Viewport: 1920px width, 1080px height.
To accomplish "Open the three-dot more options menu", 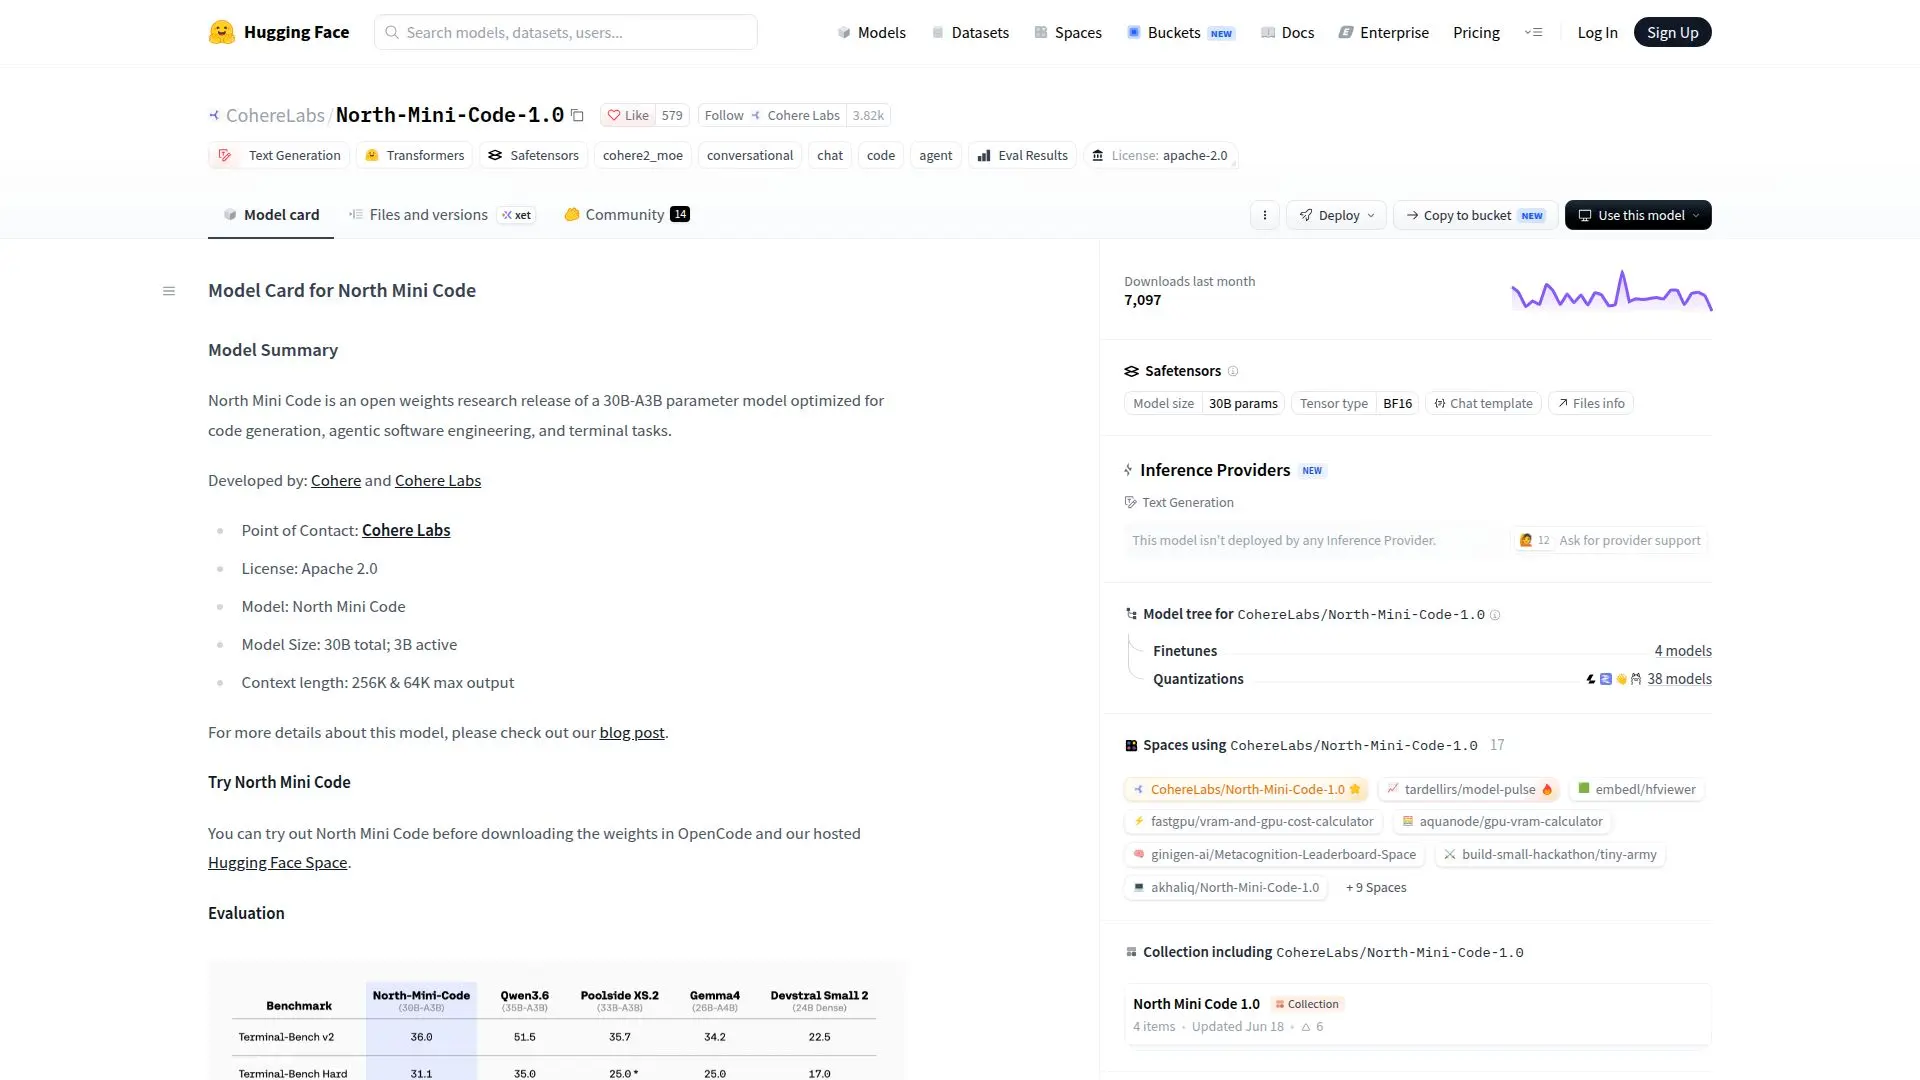I will click(1265, 215).
